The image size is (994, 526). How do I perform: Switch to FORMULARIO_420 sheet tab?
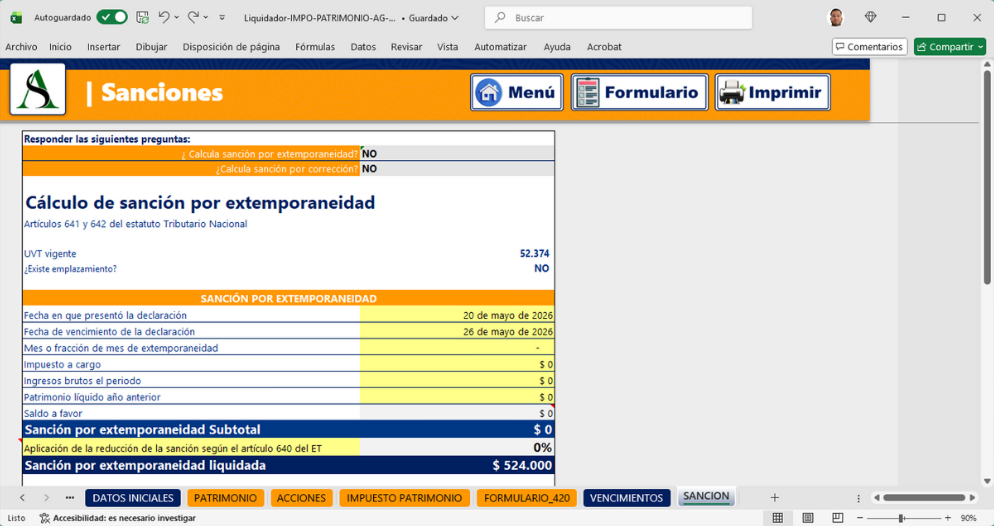(527, 498)
